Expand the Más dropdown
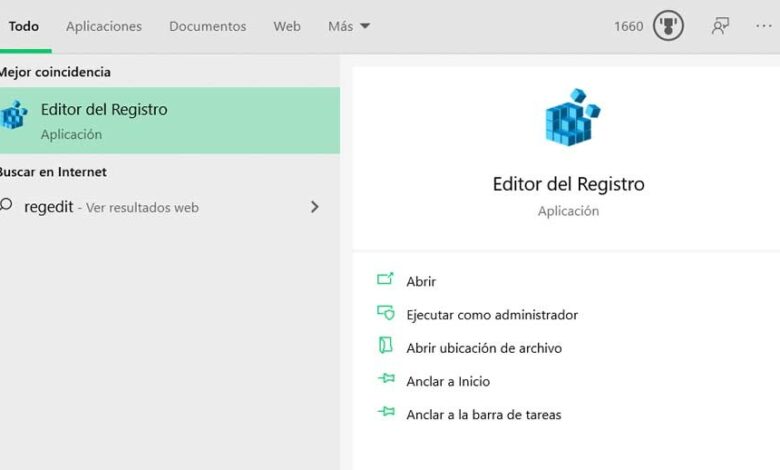Image resolution: width=780 pixels, height=470 pixels. point(349,26)
